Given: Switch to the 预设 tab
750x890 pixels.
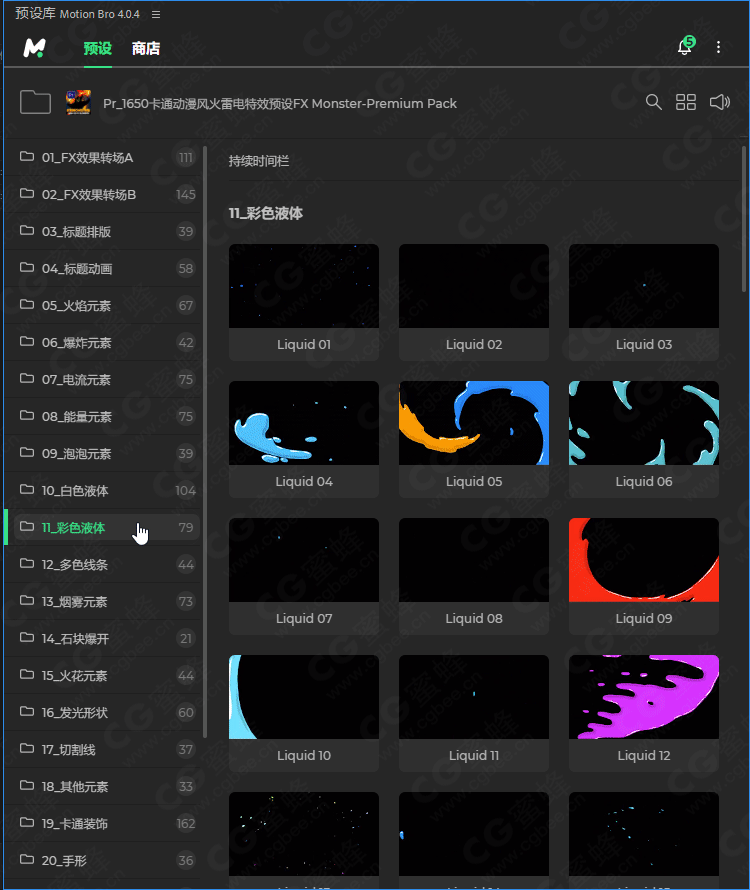Looking at the screenshot, I should click(x=98, y=49).
